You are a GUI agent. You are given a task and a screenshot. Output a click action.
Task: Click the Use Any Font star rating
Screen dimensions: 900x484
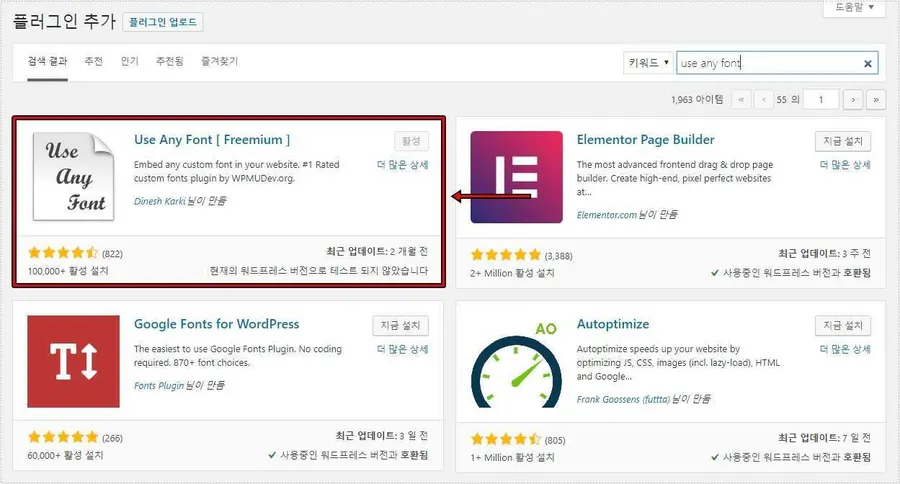point(63,253)
